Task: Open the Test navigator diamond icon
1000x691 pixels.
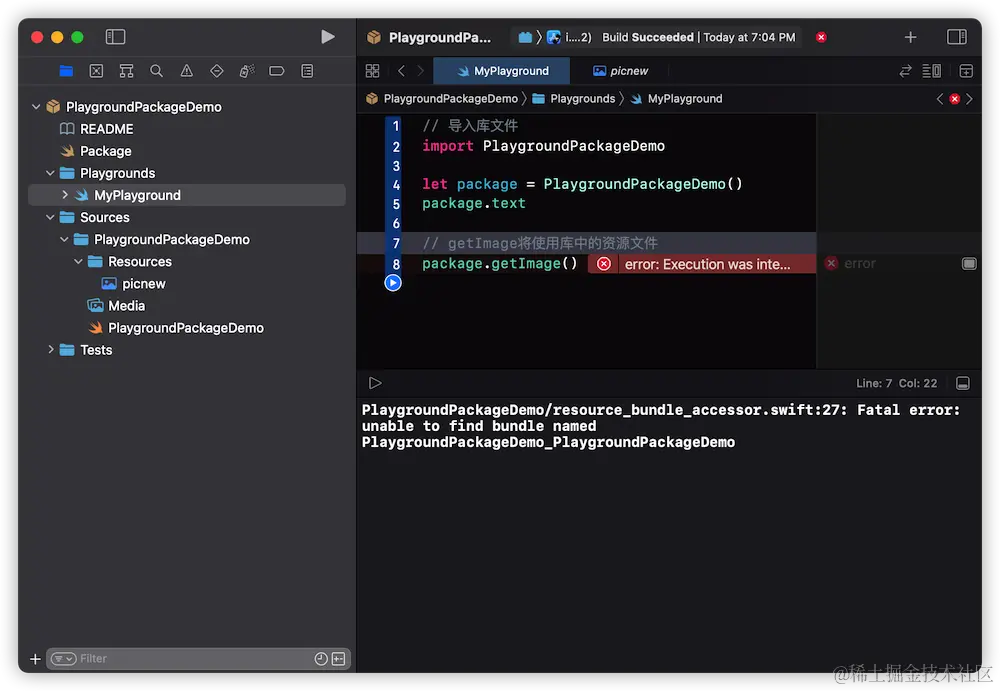Action: pyautogui.click(x=217, y=71)
